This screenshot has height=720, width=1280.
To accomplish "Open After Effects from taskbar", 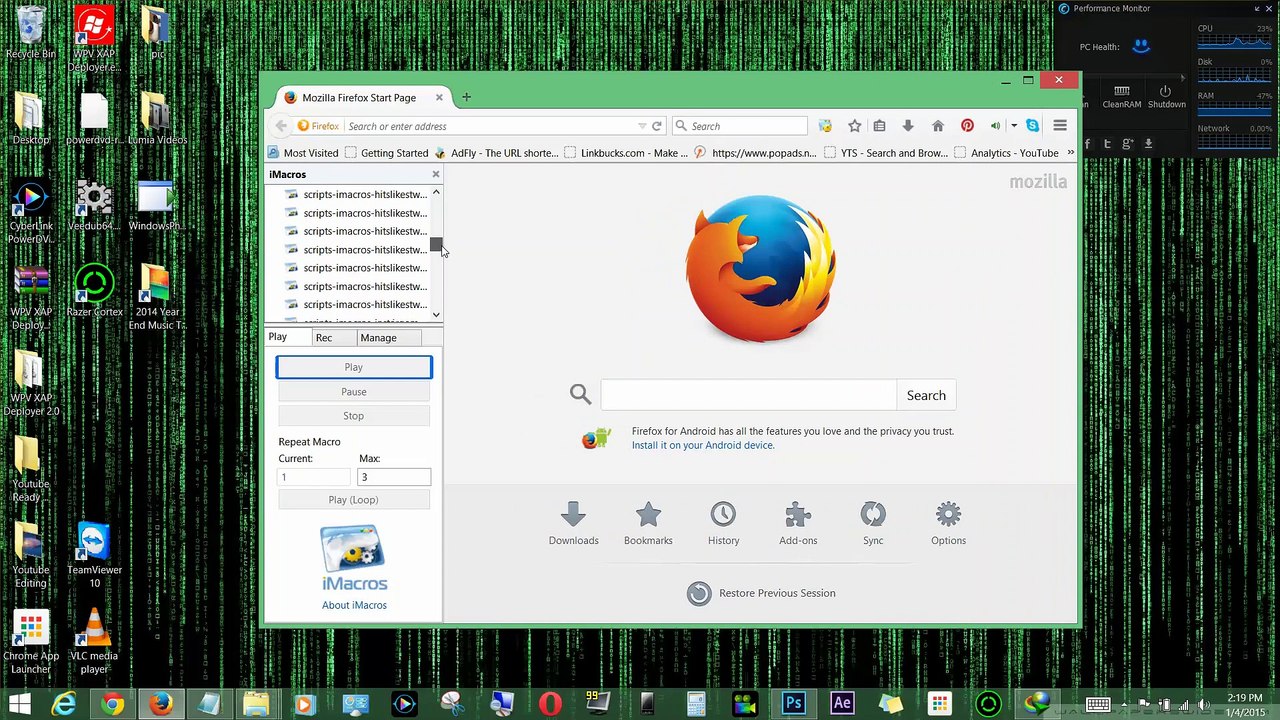I will [x=842, y=704].
